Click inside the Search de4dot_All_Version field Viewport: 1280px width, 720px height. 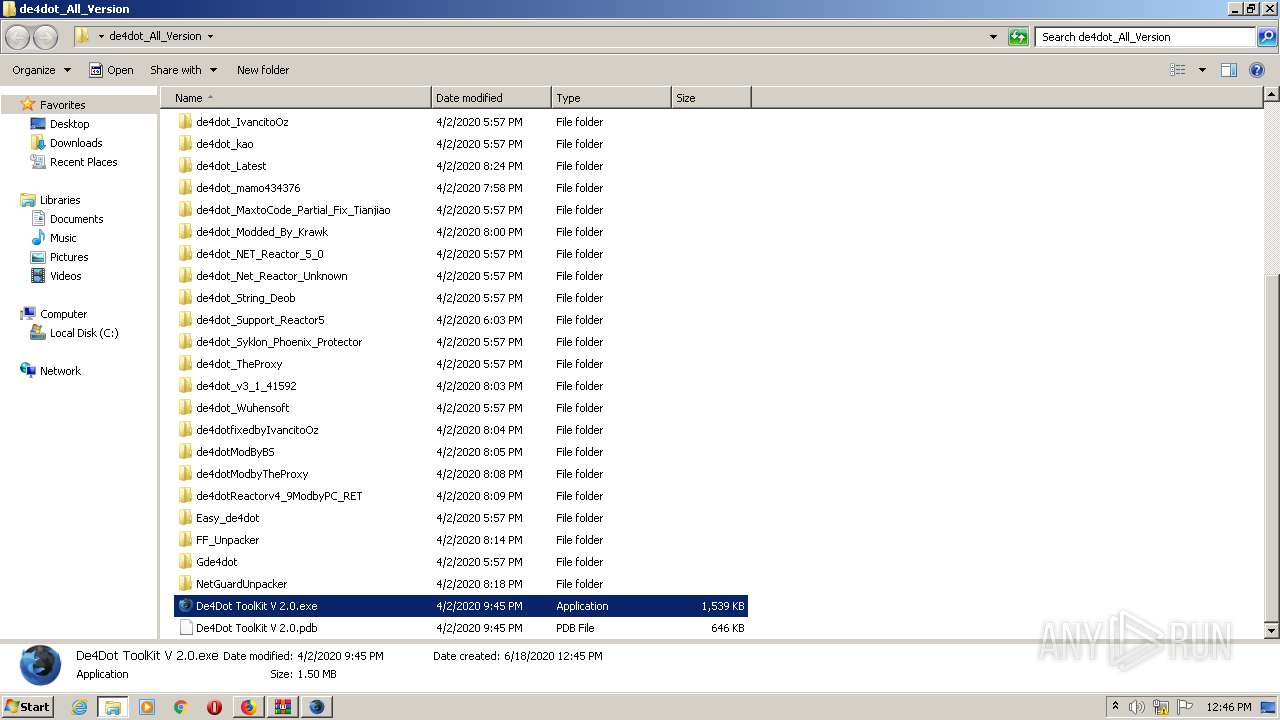click(x=1145, y=37)
